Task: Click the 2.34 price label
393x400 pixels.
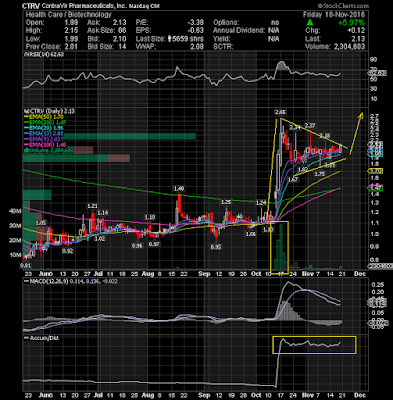Action: click(x=295, y=127)
